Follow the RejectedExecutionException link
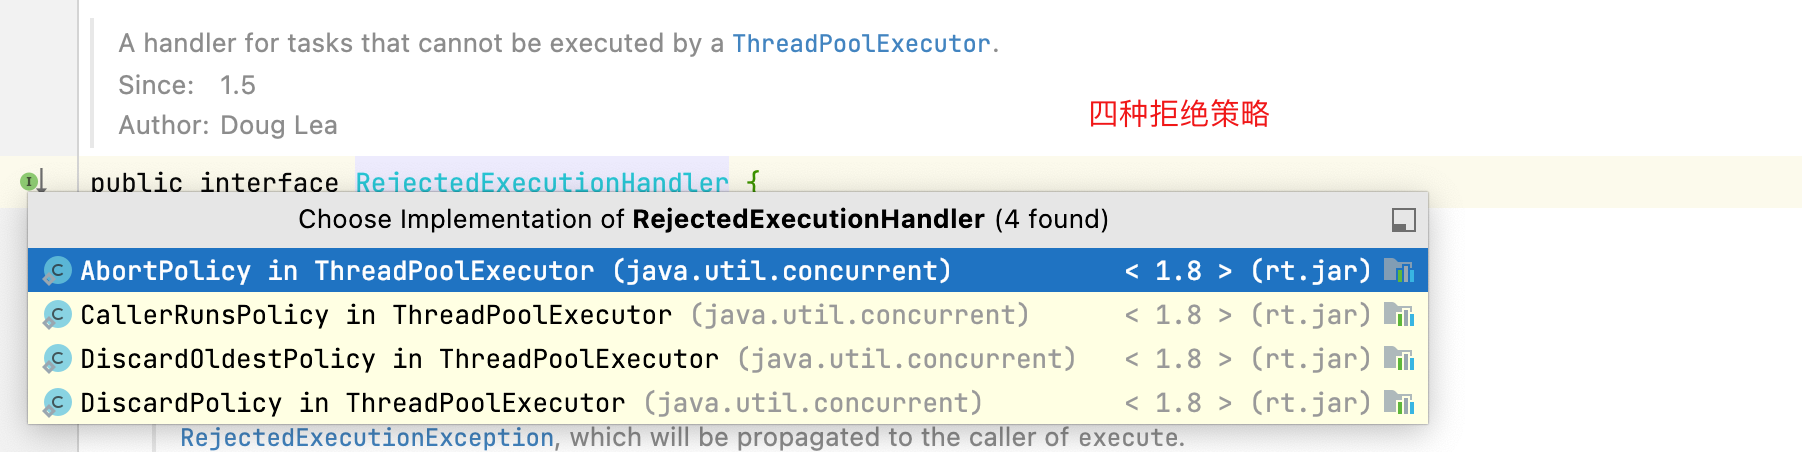 pyautogui.click(x=367, y=438)
